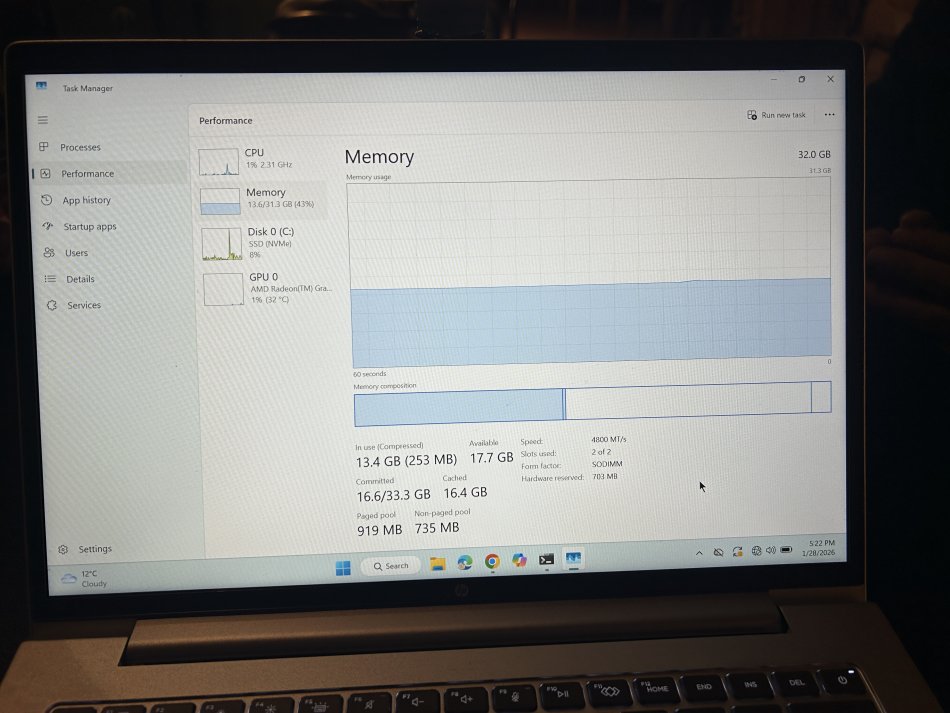View CPU performance via its thumbnail graph

pos(221,159)
